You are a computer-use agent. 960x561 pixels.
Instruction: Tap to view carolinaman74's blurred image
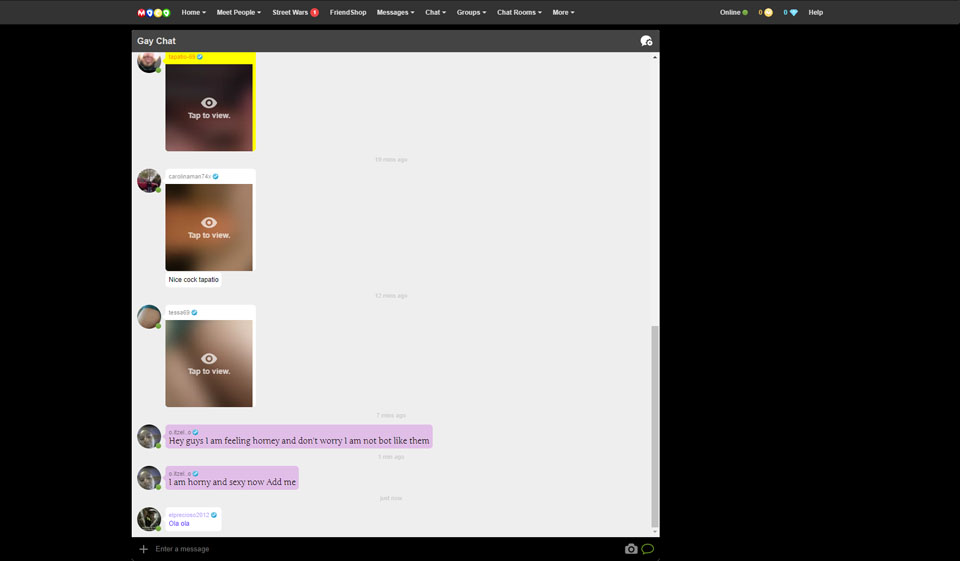point(209,227)
